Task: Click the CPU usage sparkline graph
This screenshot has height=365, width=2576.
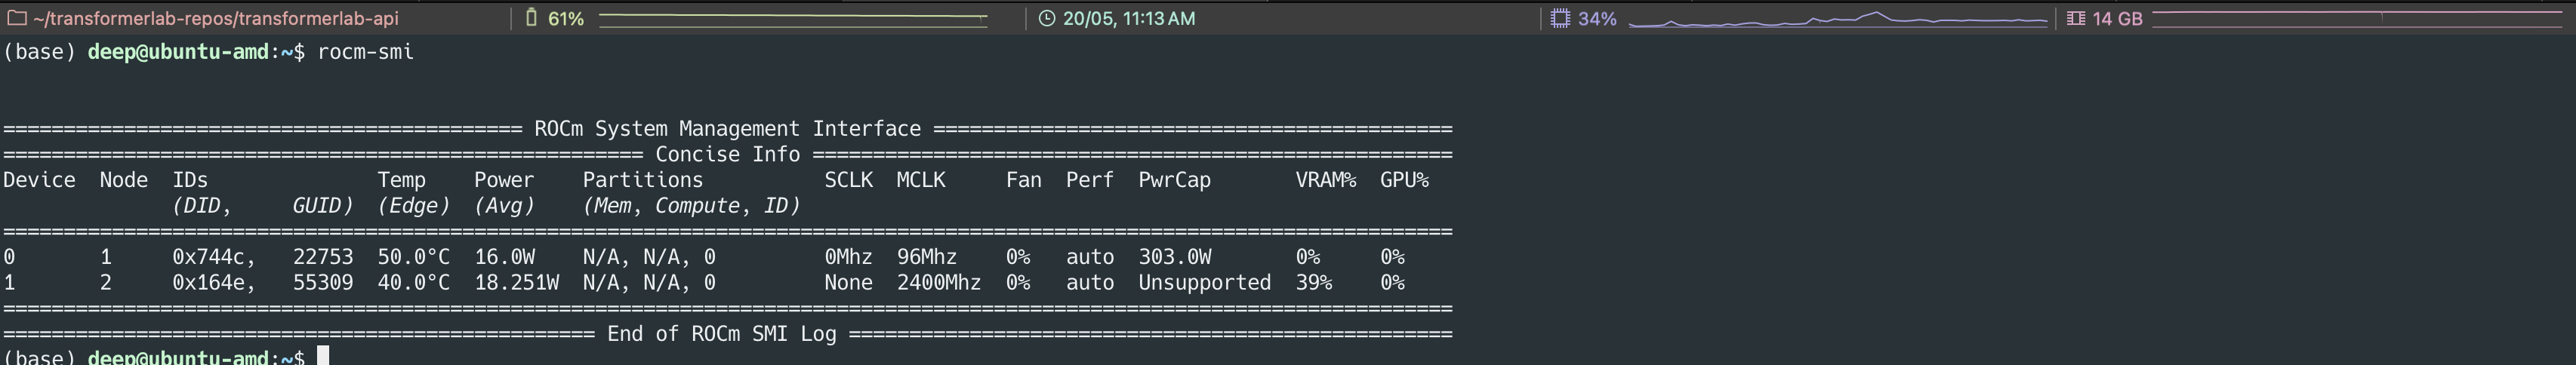Action: 1838,19
